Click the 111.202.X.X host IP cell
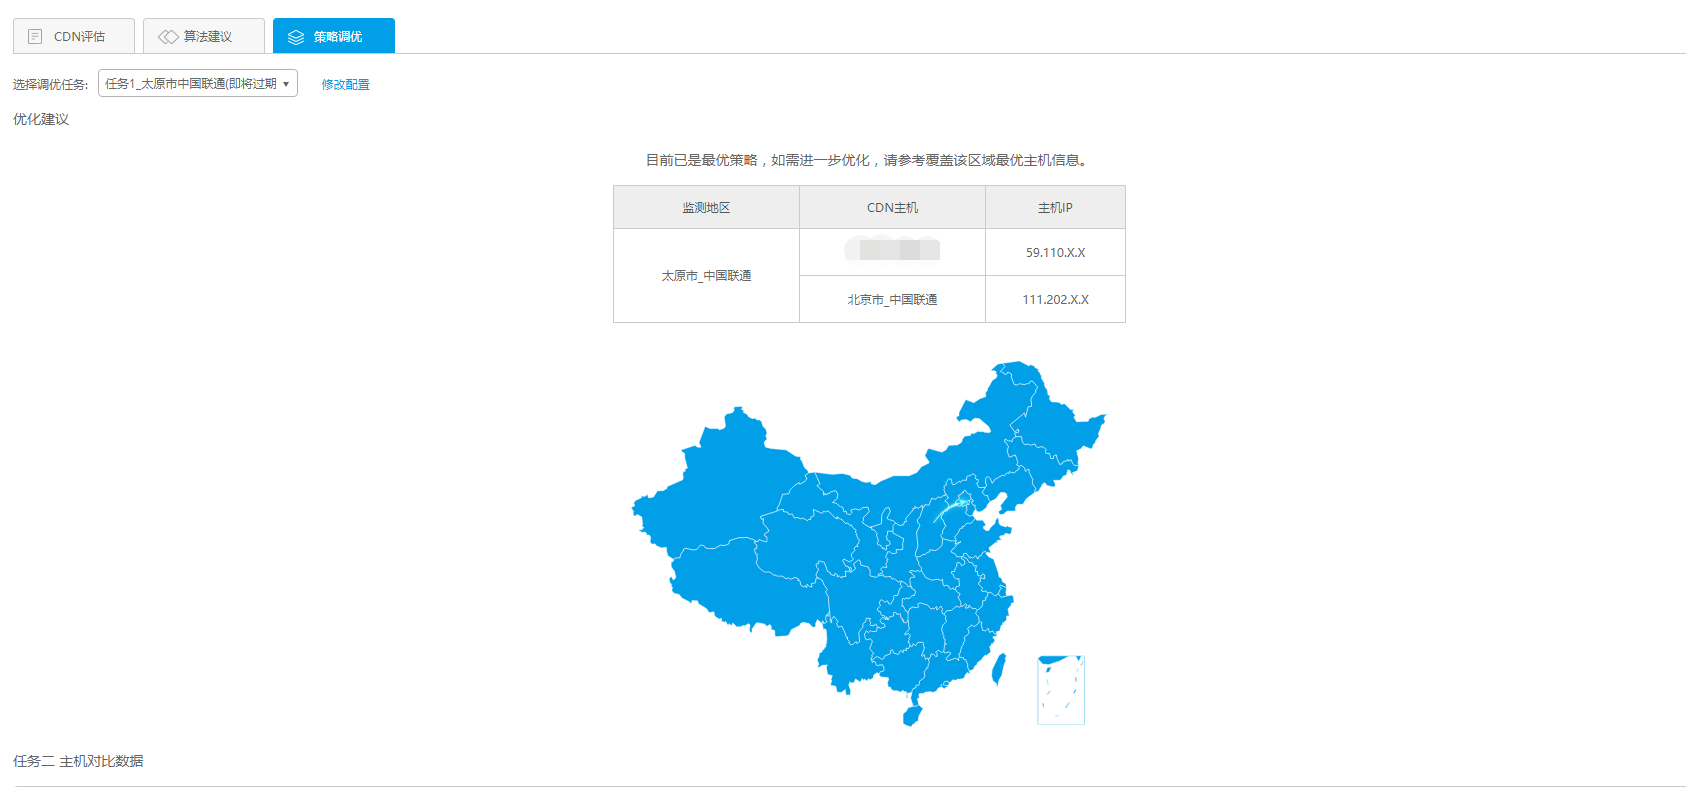This screenshot has height=787, width=1686. point(1055,300)
